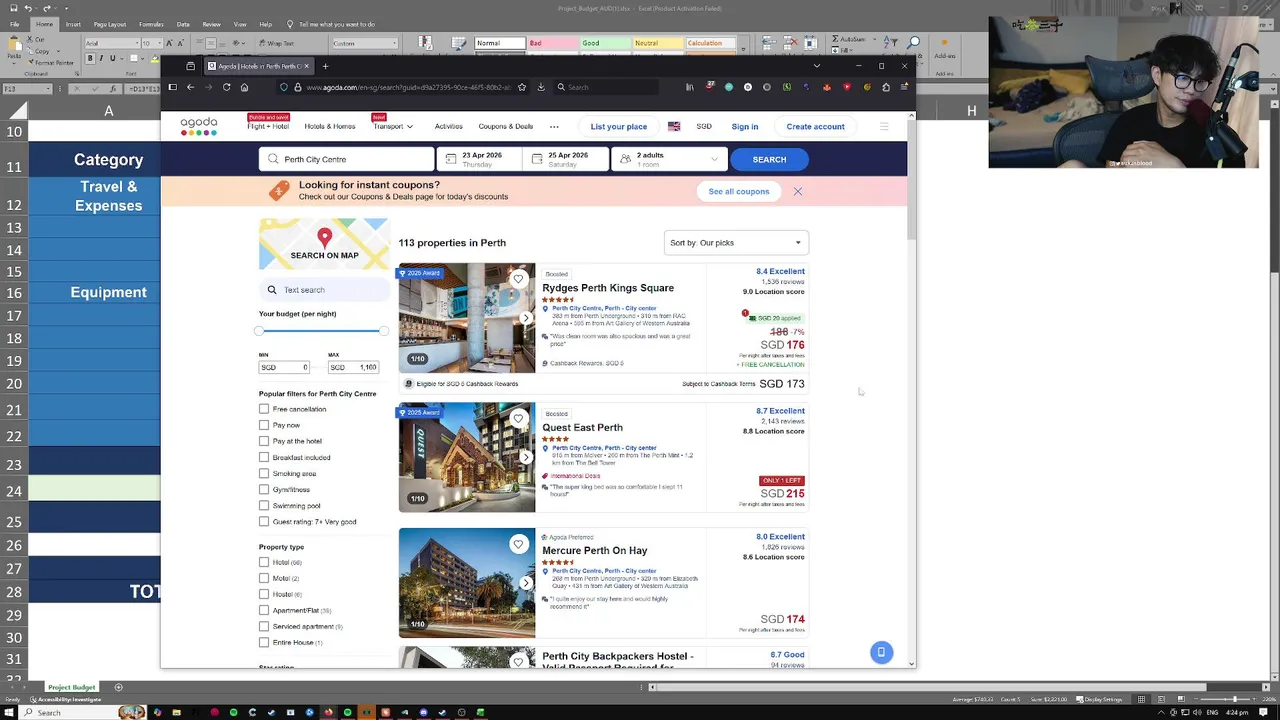
Task: Check the Swimming pool filter
Action: pyautogui.click(x=264, y=505)
